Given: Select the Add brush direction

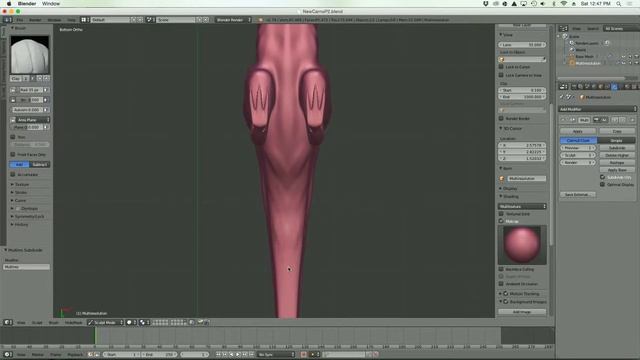Looking at the screenshot, I should point(19,164).
